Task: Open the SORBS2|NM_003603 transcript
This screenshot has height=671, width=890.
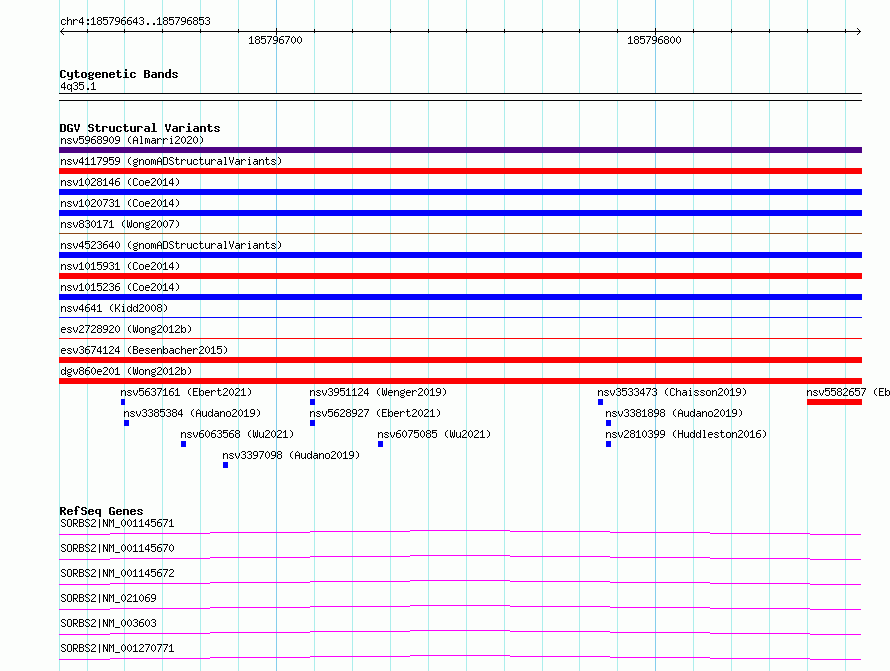Action: click(x=108, y=623)
